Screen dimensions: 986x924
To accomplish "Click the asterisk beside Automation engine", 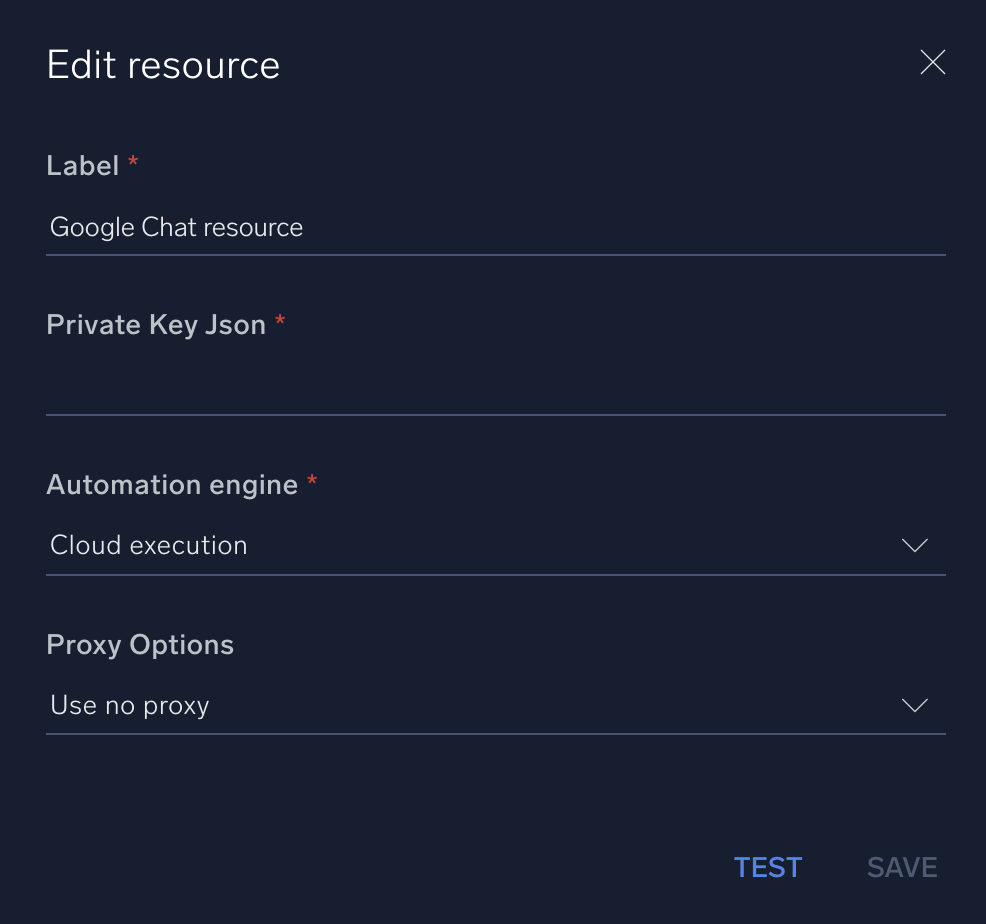I will coord(310,481).
